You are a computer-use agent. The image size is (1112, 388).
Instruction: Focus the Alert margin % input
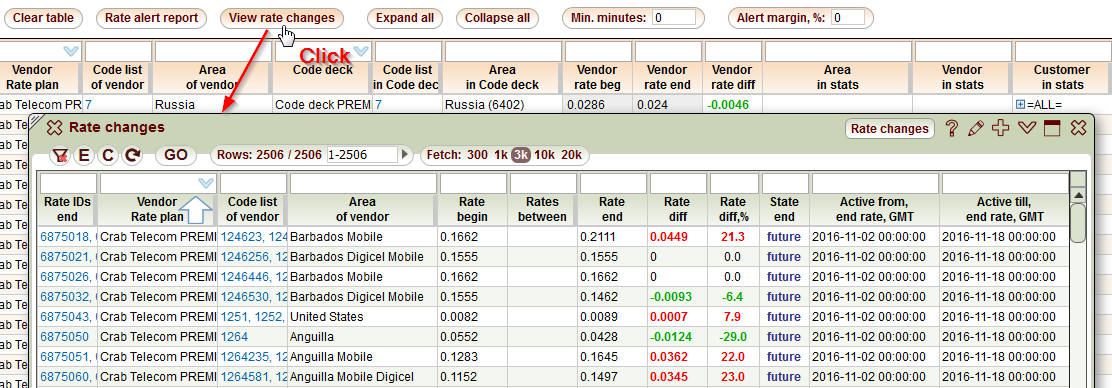coord(847,18)
